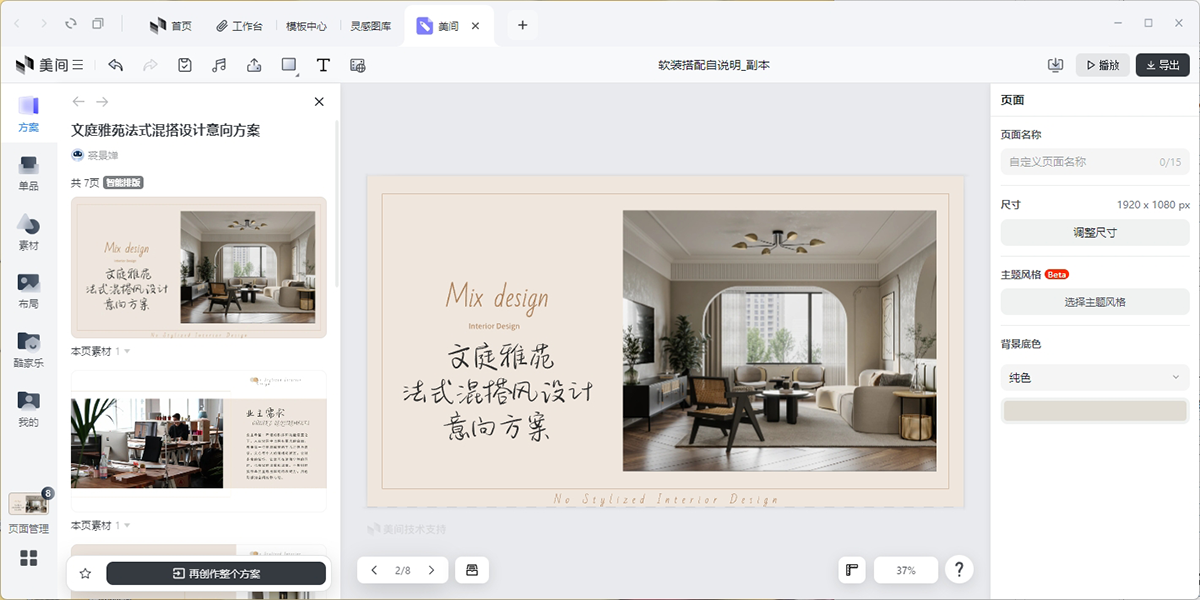Expand 本页素材 under the first thumbnail
Viewport: 1200px width, 600px height.
coord(100,351)
